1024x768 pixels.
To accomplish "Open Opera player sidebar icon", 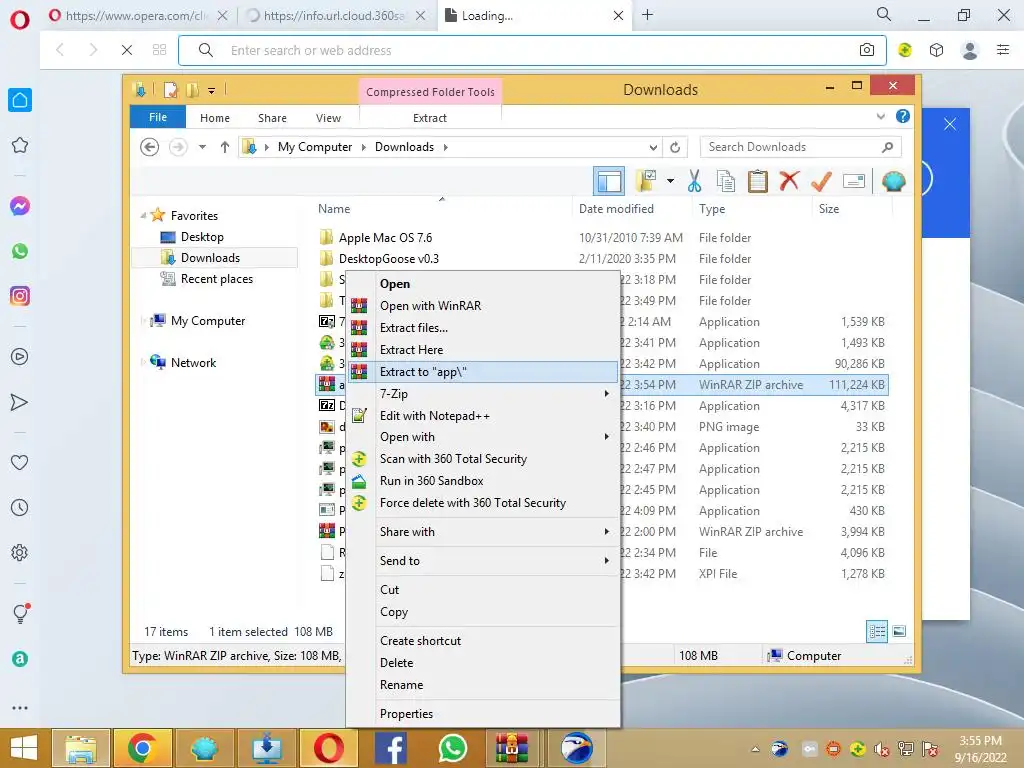I will [20, 357].
